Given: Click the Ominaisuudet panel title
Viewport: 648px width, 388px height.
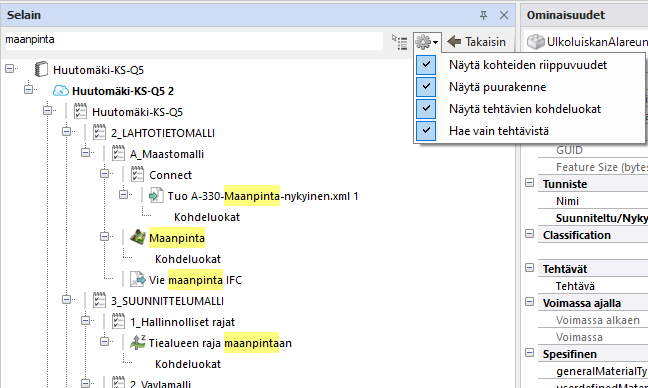Looking at the screenshot, I should click(566, 15).
